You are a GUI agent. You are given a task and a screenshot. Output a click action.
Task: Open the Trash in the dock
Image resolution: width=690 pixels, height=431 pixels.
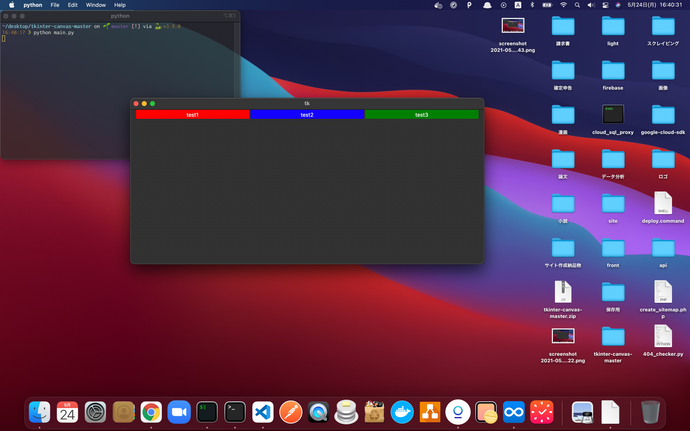[650, 412]
